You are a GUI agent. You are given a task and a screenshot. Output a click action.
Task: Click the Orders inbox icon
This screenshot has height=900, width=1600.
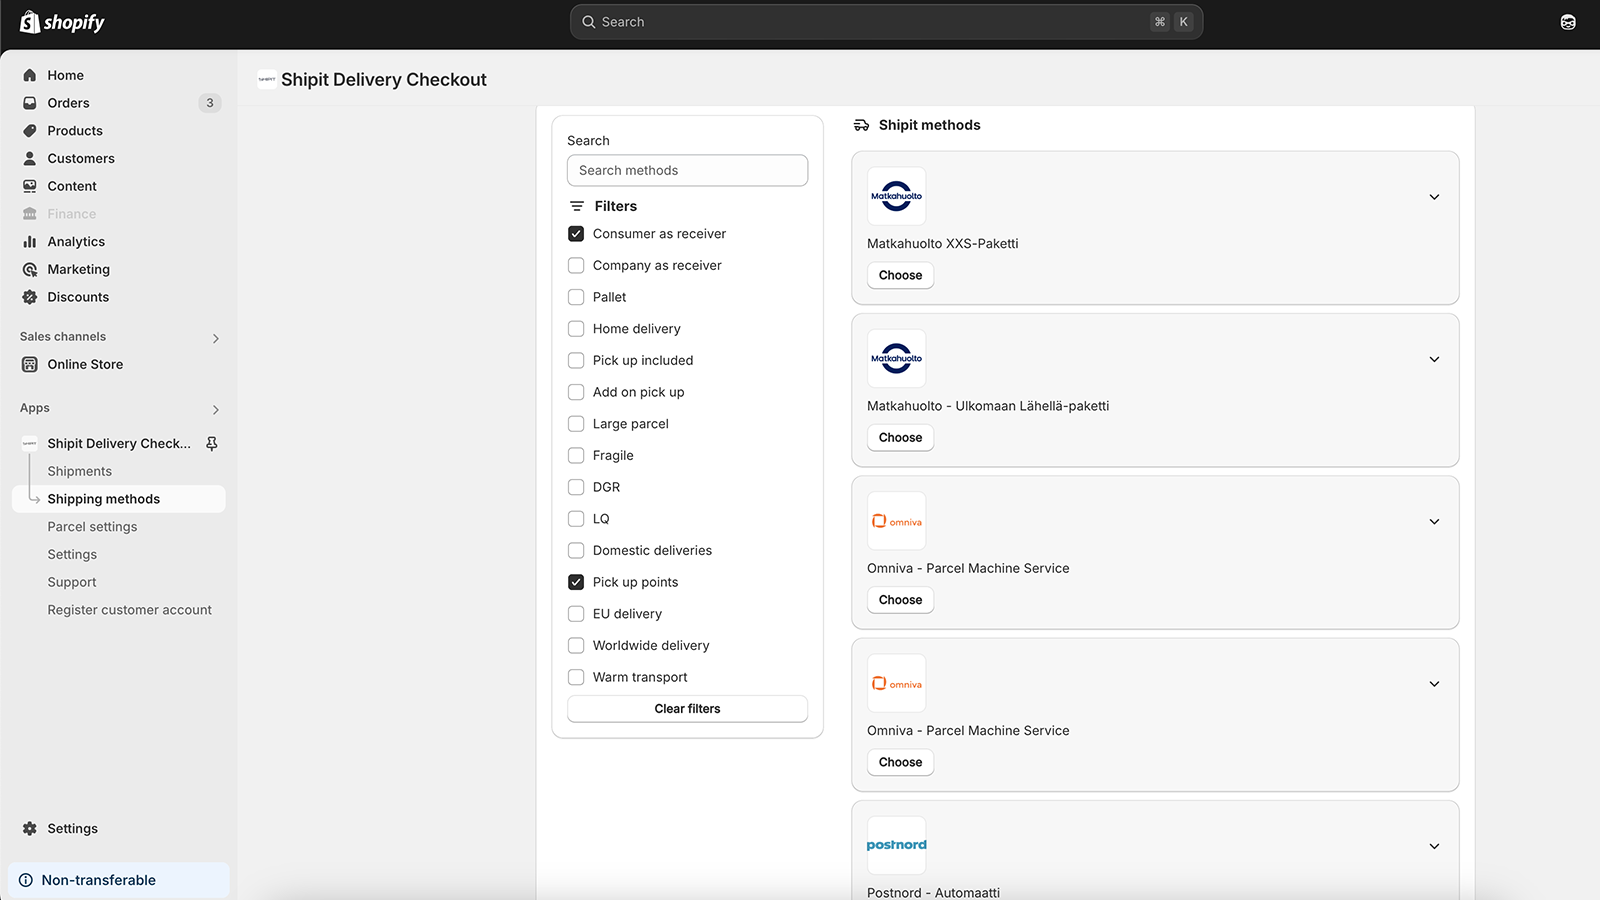click(x=30, y=103)
